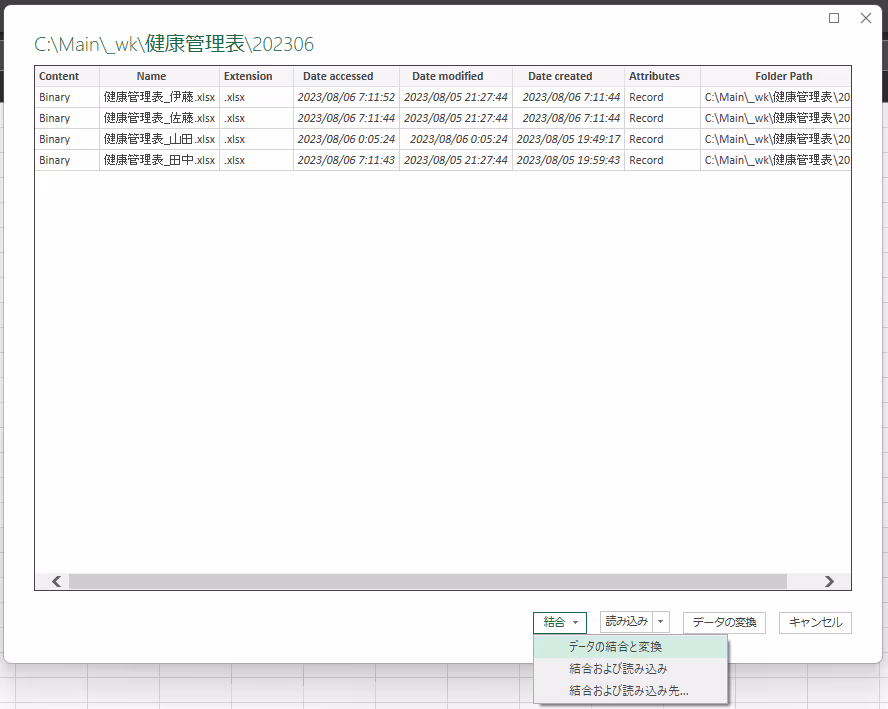
Task: Click date created 2023/08/05 19:49:17
Action: (x=569, y=139)
